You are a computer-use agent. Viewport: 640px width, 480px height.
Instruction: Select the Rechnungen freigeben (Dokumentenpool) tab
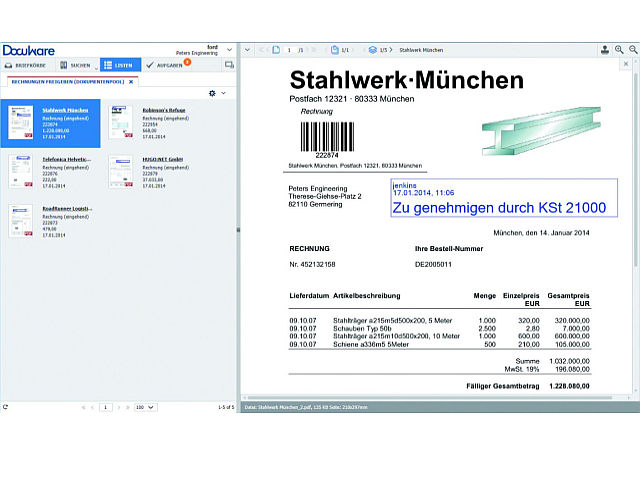(x=67, y=82)
